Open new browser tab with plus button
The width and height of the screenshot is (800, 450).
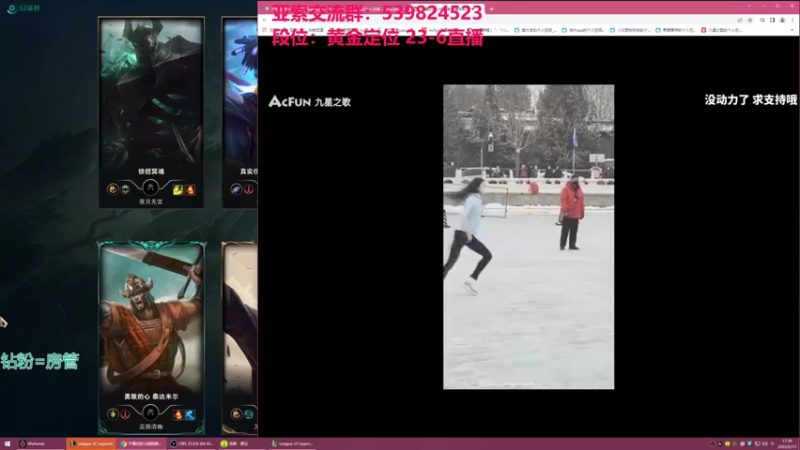(491, 9)
